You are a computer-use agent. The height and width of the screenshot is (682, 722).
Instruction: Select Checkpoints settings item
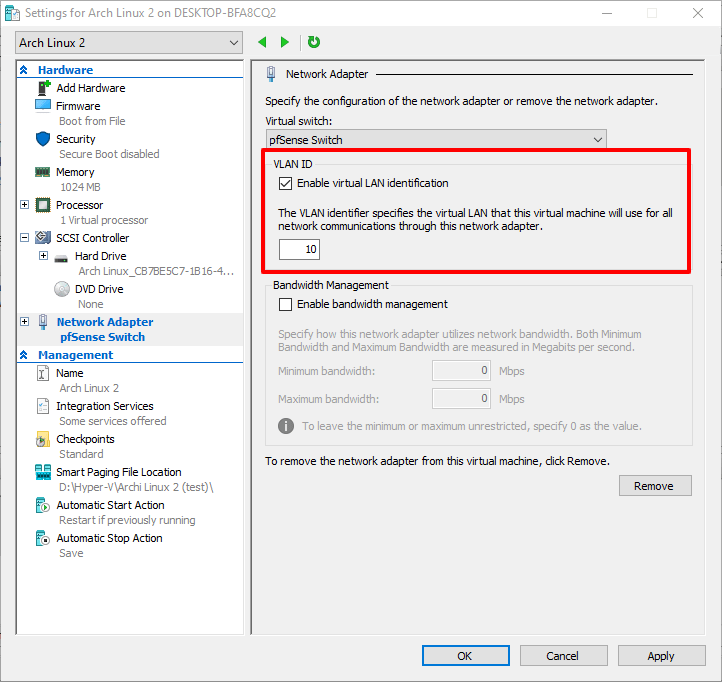point(85,439)
